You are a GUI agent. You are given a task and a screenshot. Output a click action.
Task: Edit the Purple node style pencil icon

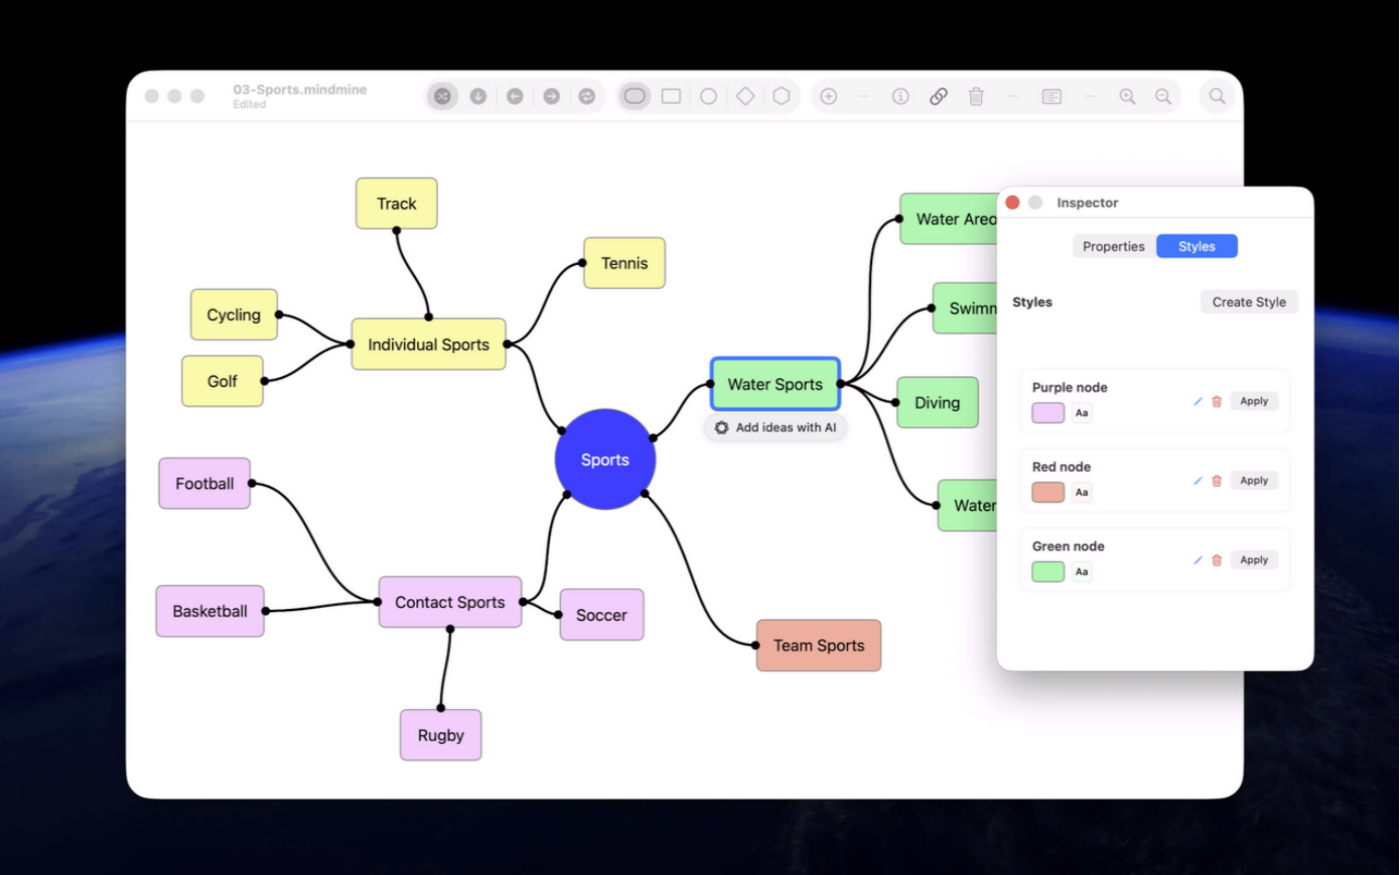click(x=1197, y=401)
